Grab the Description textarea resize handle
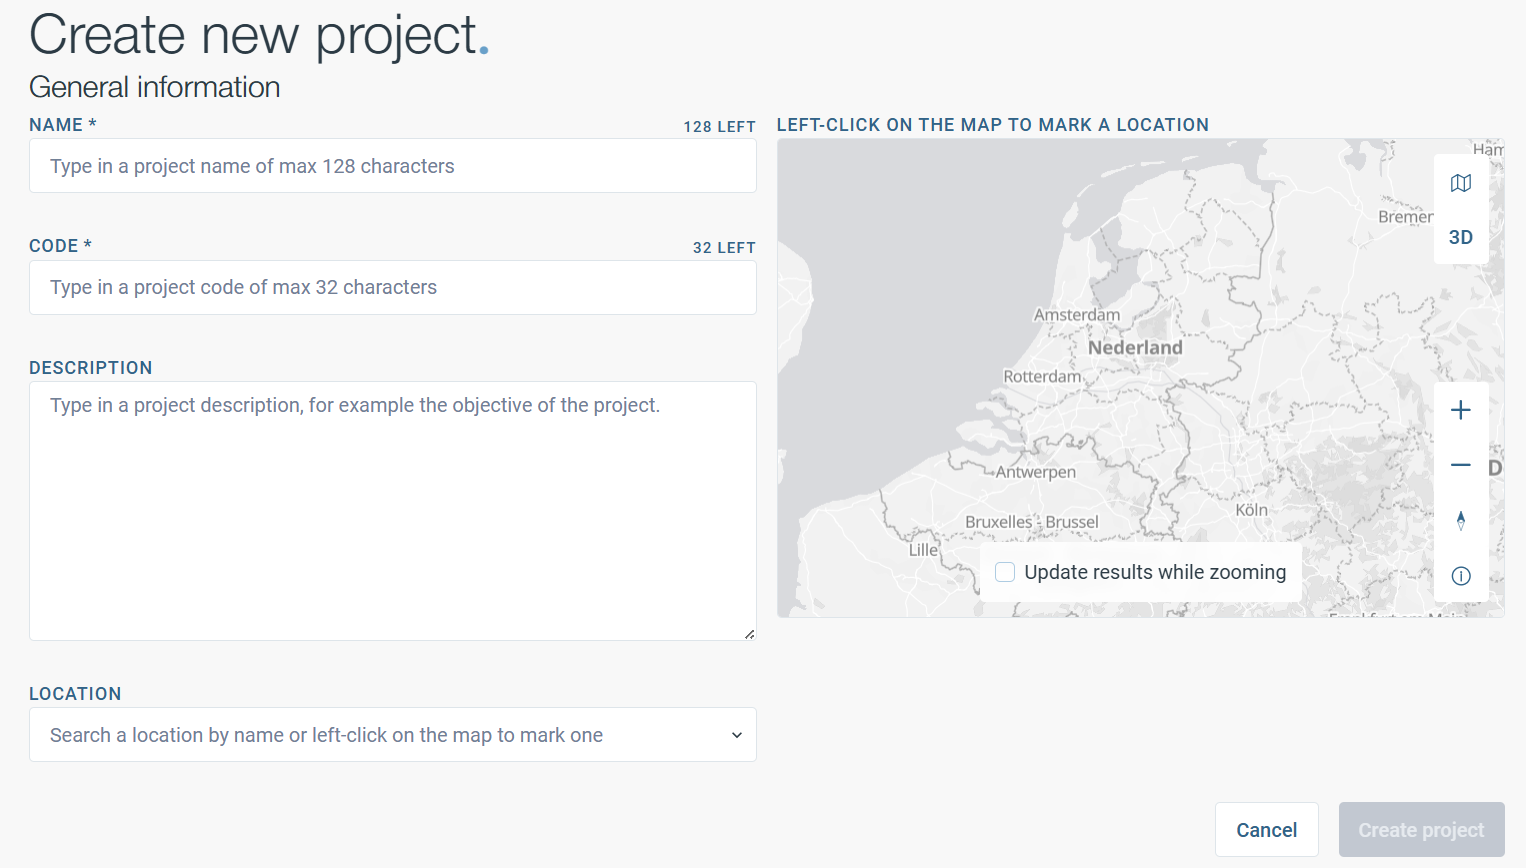1526x868 pixels. coord(749,634)
